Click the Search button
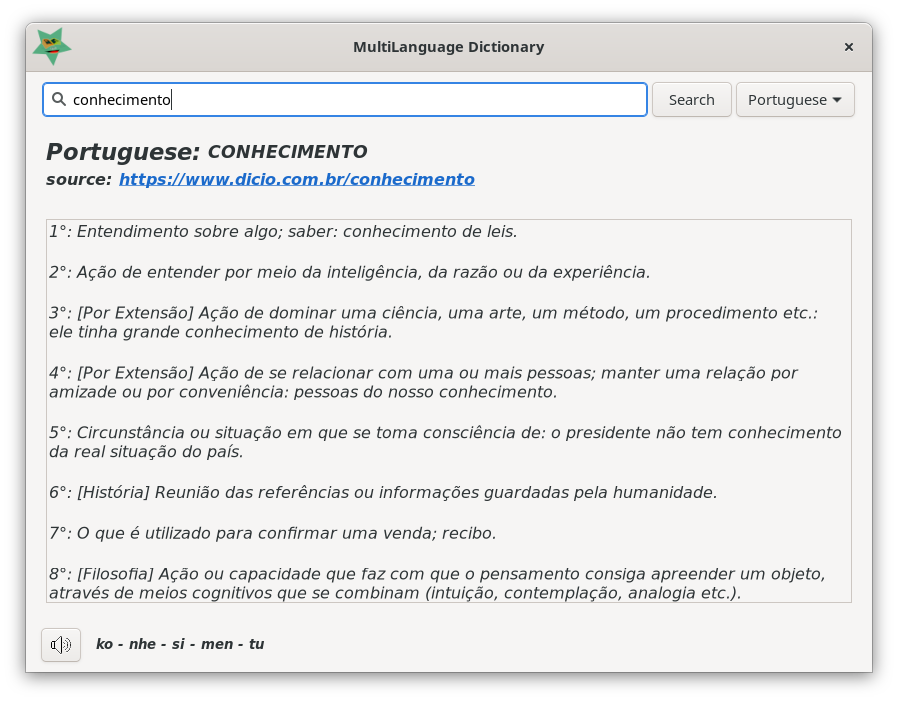898x701 pixels. [691, 100]
